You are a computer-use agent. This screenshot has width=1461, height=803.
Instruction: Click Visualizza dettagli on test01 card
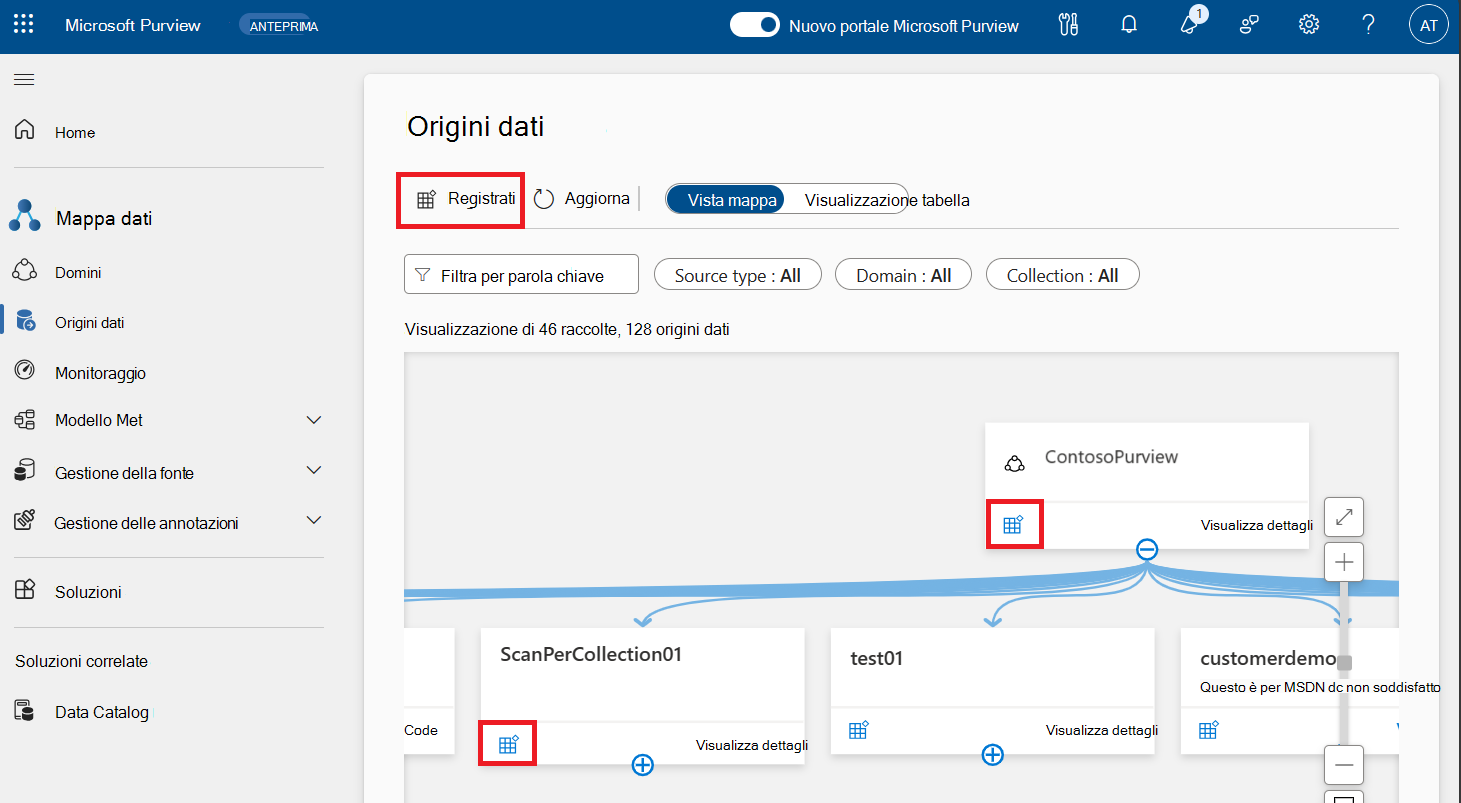(x=1102, y=730)
